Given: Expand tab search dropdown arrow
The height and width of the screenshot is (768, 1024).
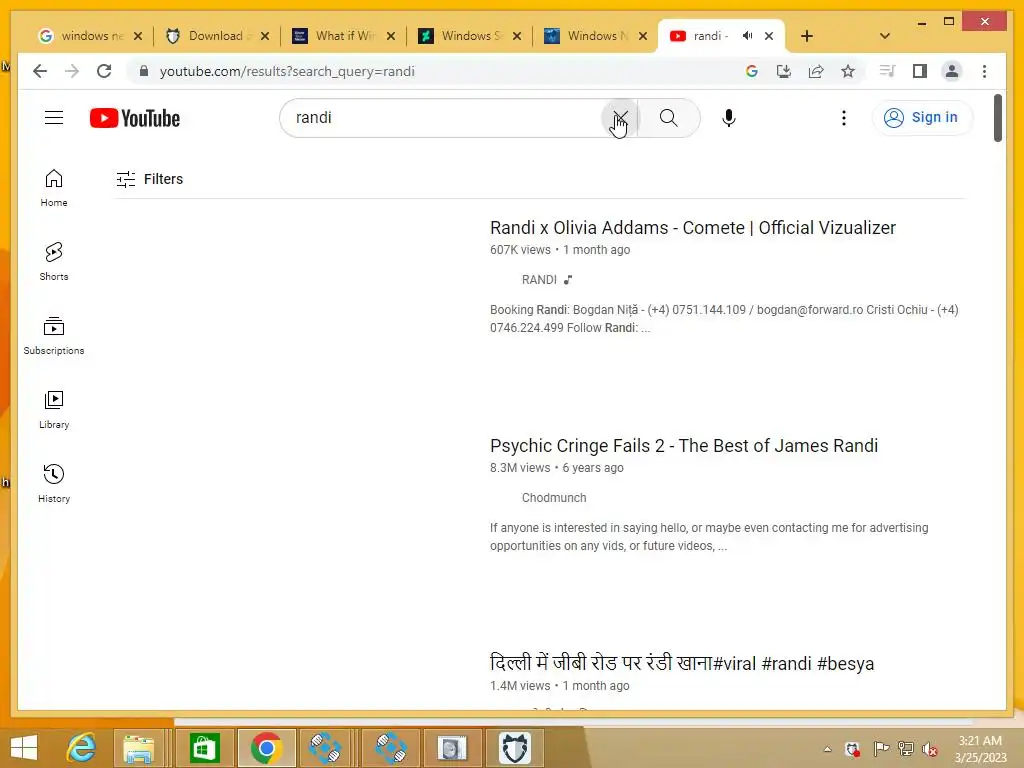Looking at the screenshot, I should 885,36.
